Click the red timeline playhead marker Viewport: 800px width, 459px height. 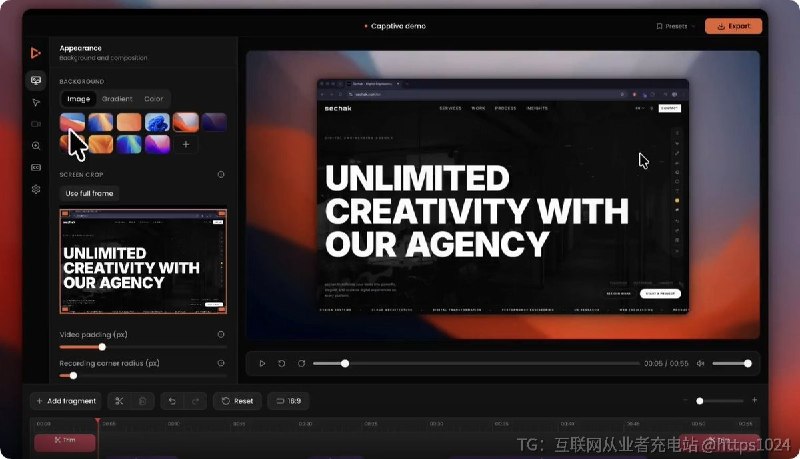(x=97, y=421)
